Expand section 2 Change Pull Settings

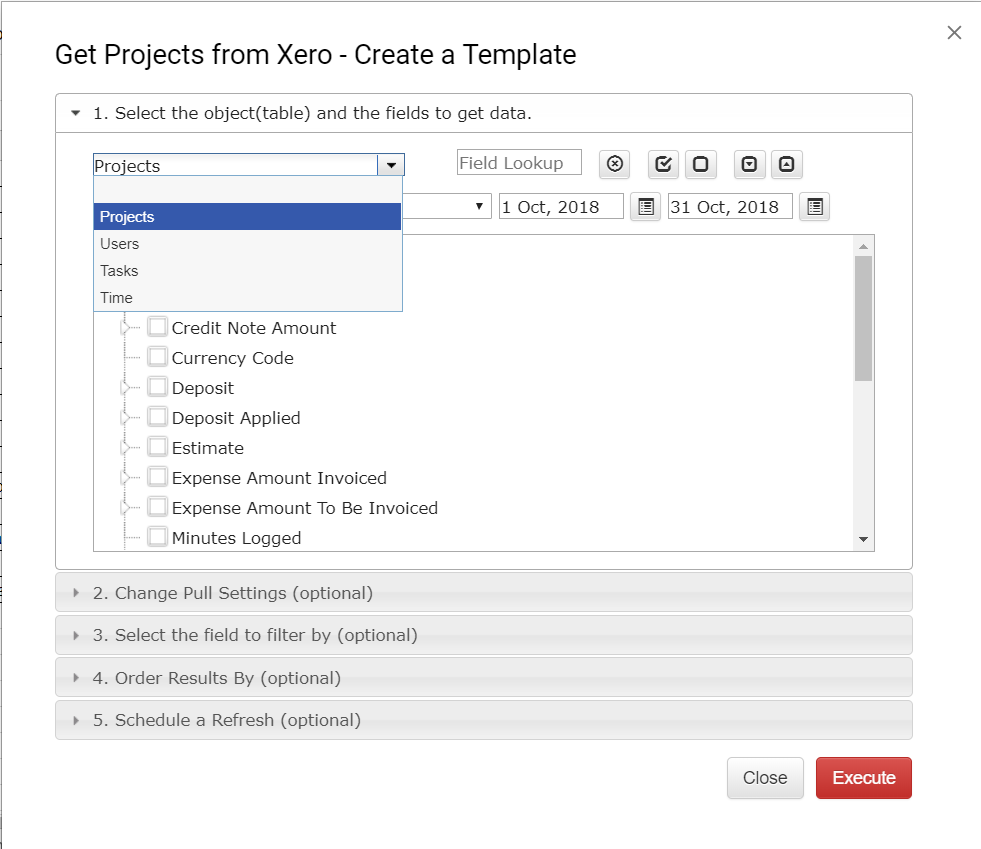(233, 593)
